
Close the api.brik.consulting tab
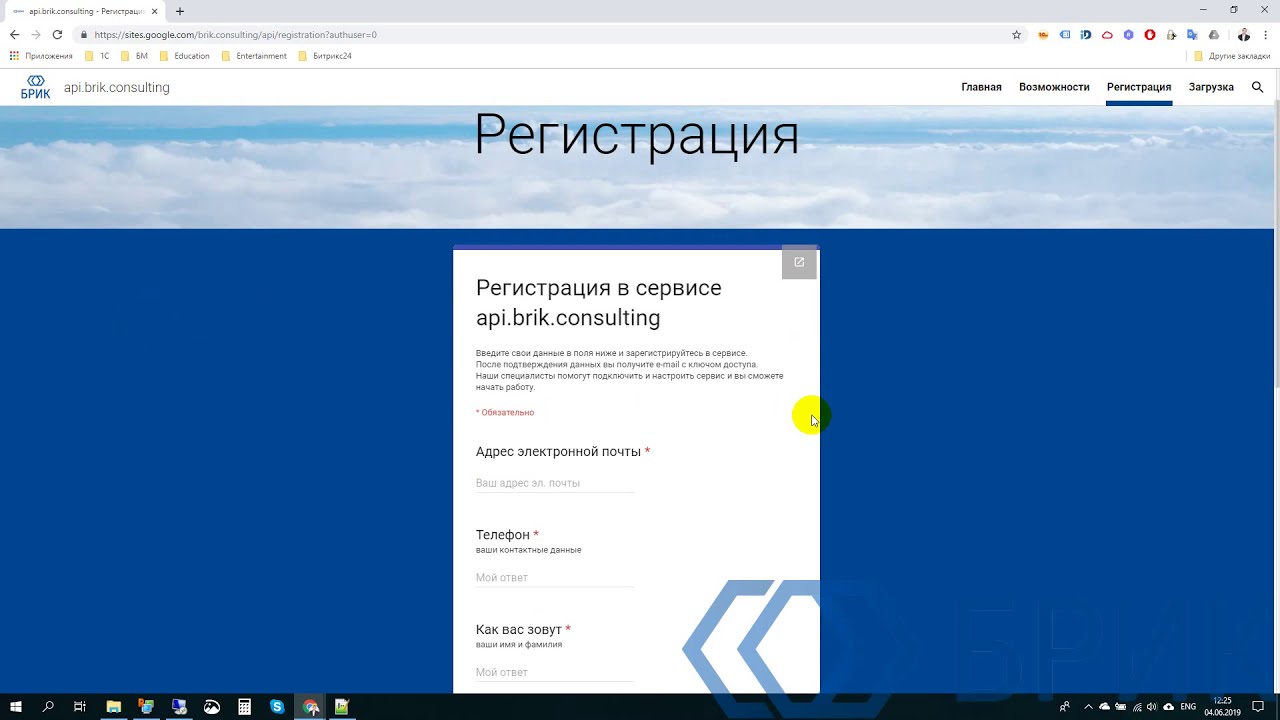pos(155,11)
